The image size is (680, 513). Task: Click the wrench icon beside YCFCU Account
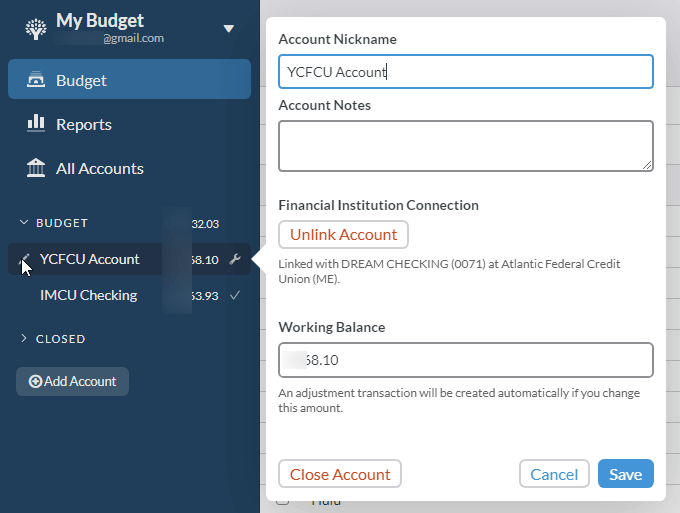pos(235,260)
